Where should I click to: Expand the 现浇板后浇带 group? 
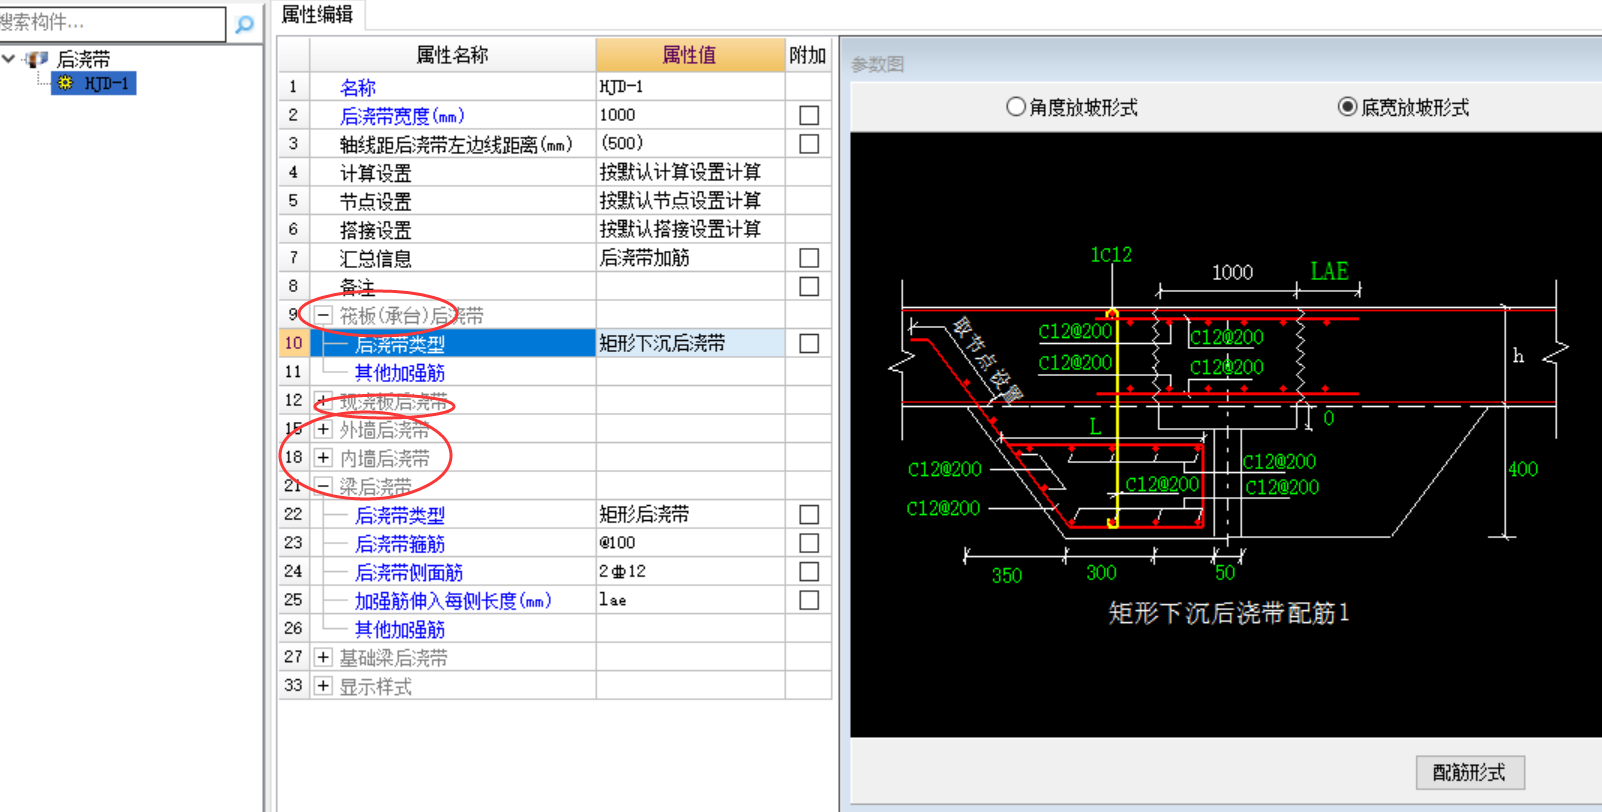pos(323,401)
